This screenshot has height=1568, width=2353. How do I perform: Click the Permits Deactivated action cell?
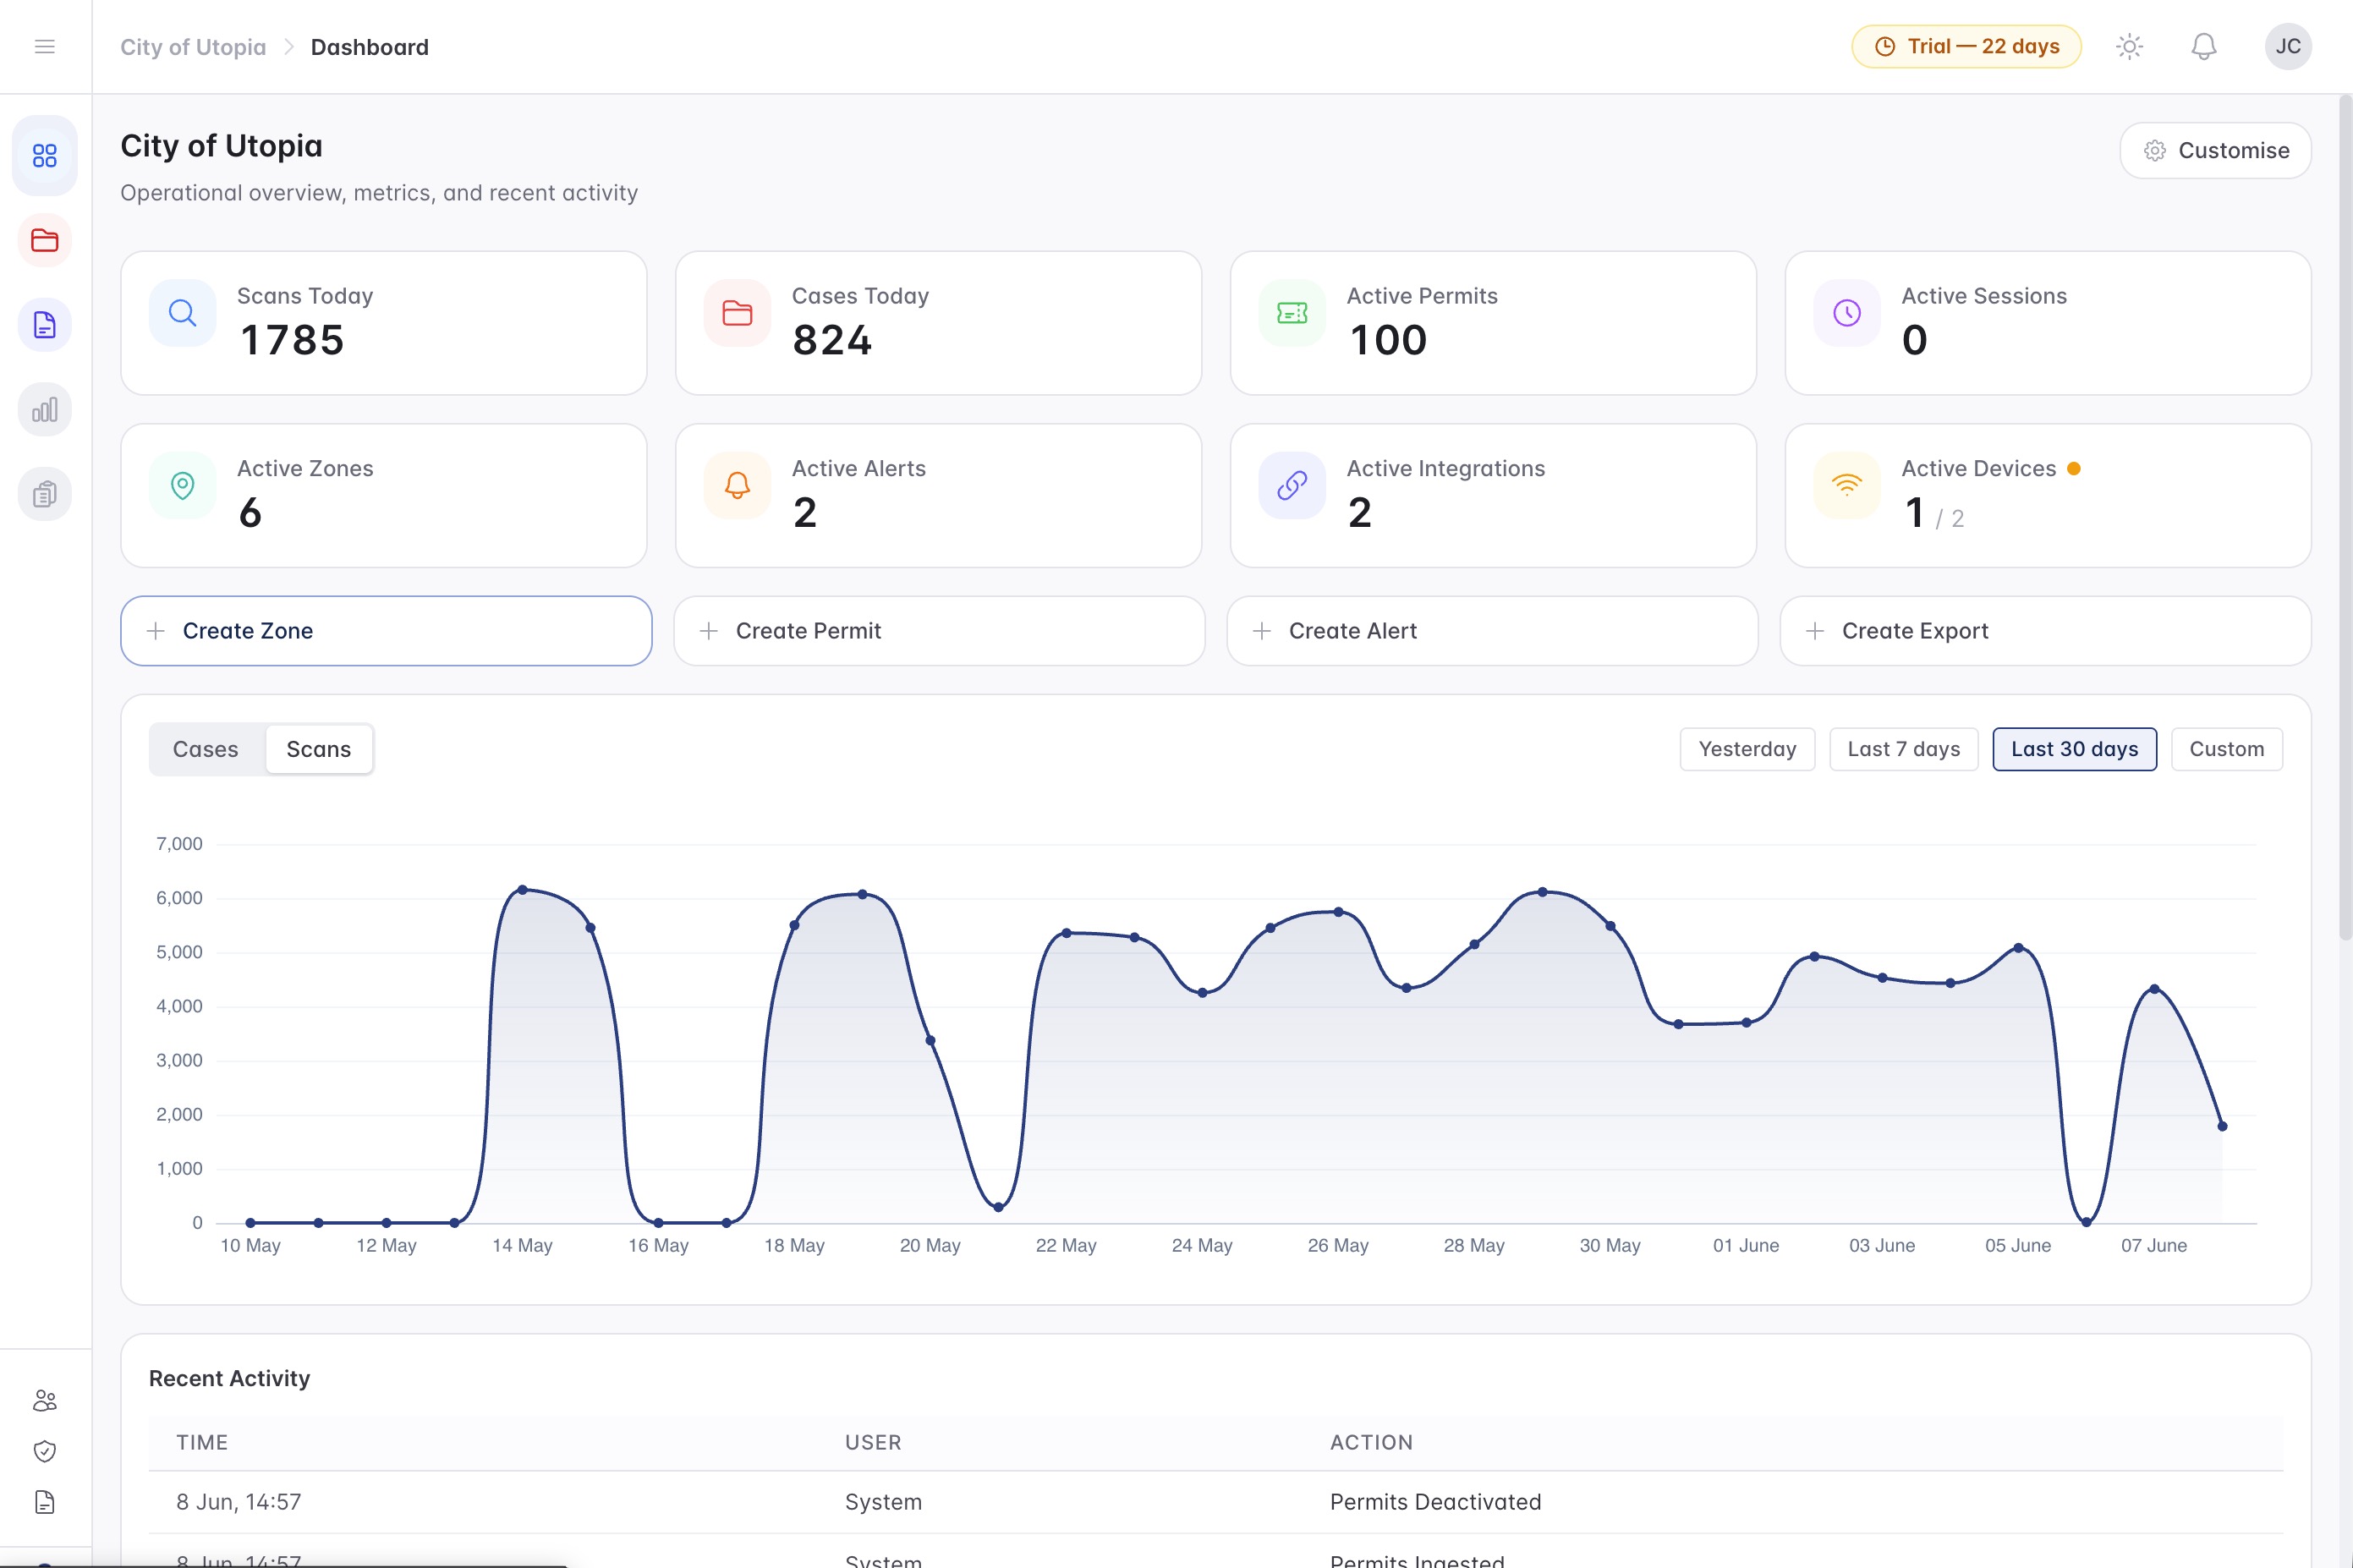1435,1502
